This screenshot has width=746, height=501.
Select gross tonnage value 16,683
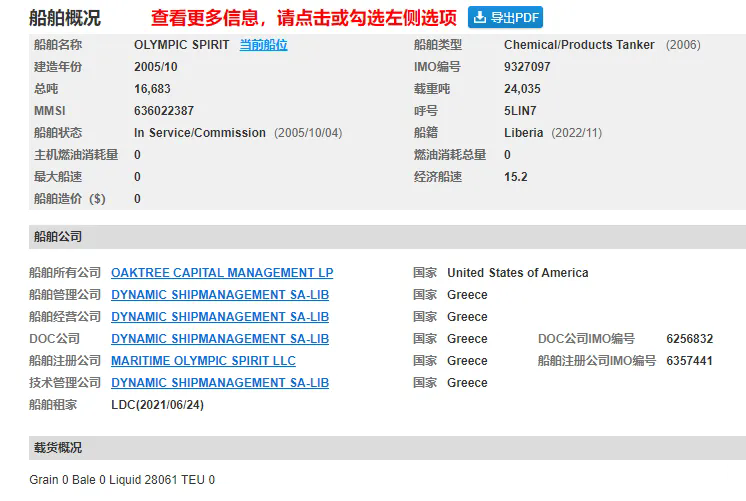click(x=152, y=88)
